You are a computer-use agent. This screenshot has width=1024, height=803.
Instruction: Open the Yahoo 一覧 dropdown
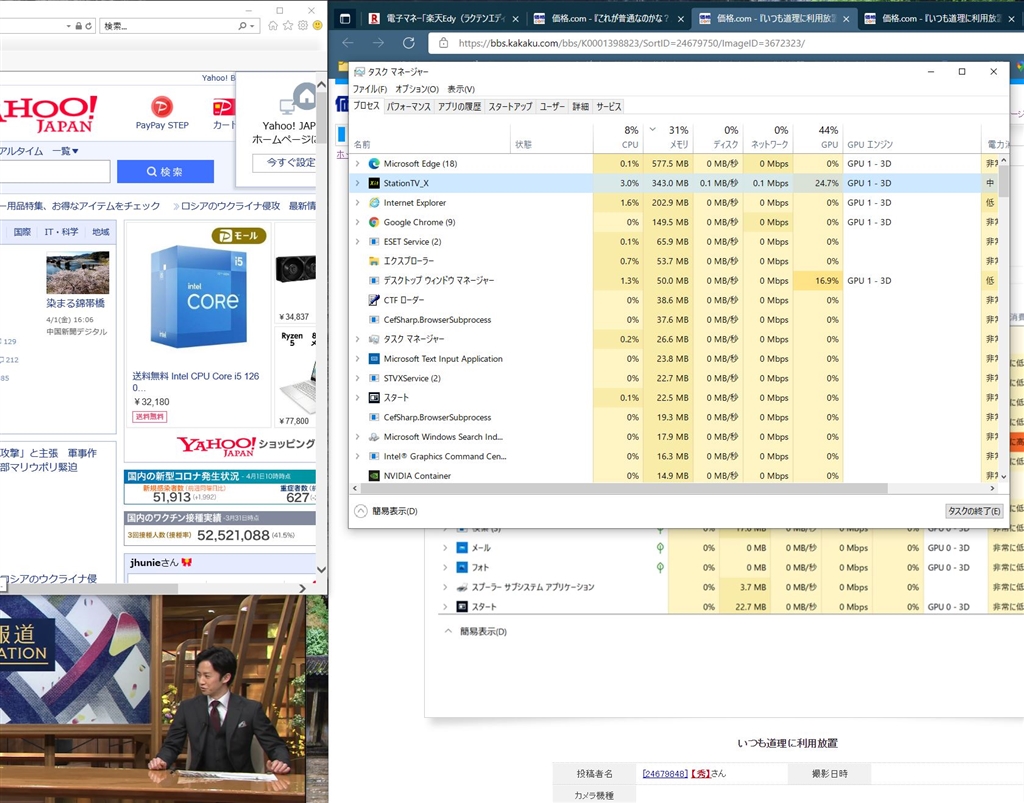[65, 151]
